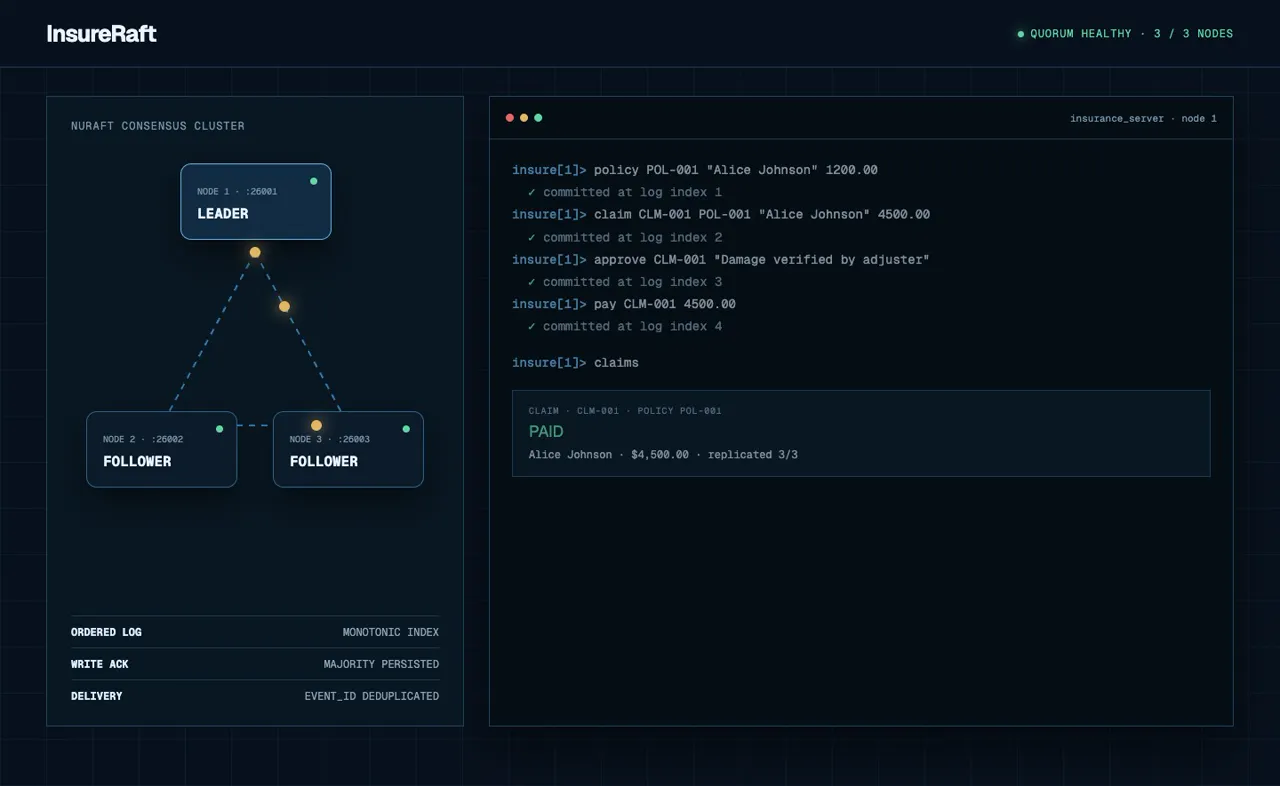The height and width of the screenshot is (786, 1280).
Task: Click the Quorum Healthy status indicator
Action: coord(1125,34)
